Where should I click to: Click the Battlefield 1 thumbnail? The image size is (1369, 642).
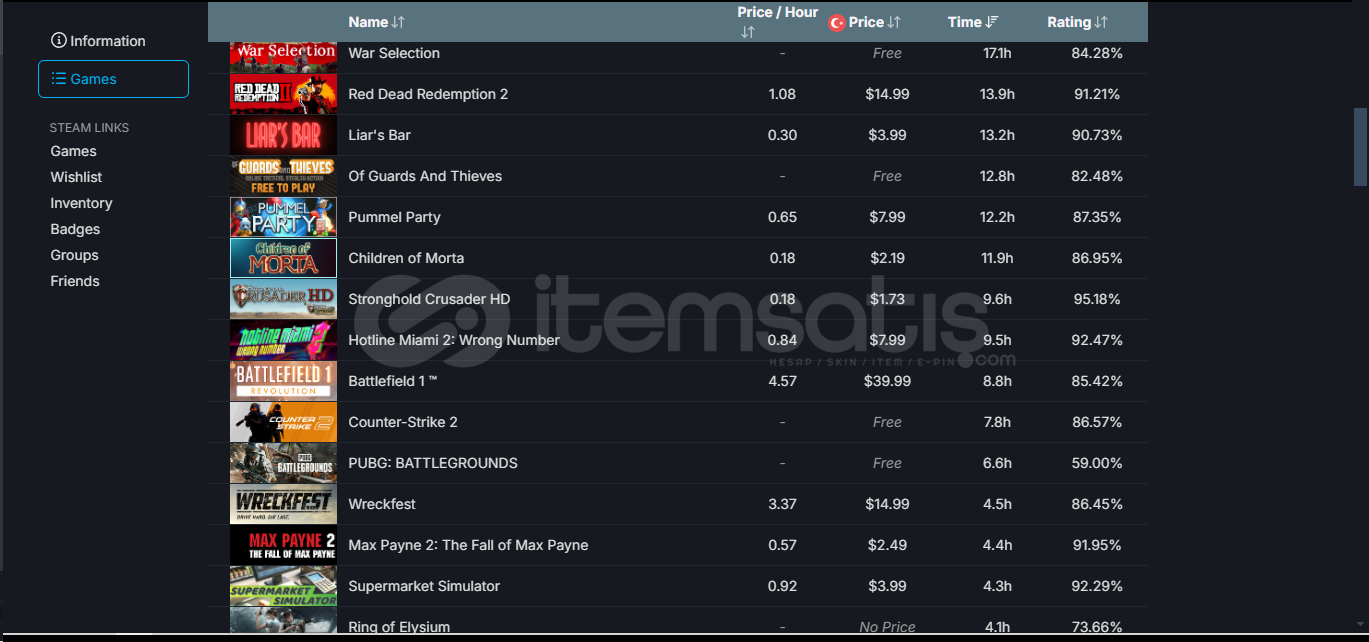283,381
